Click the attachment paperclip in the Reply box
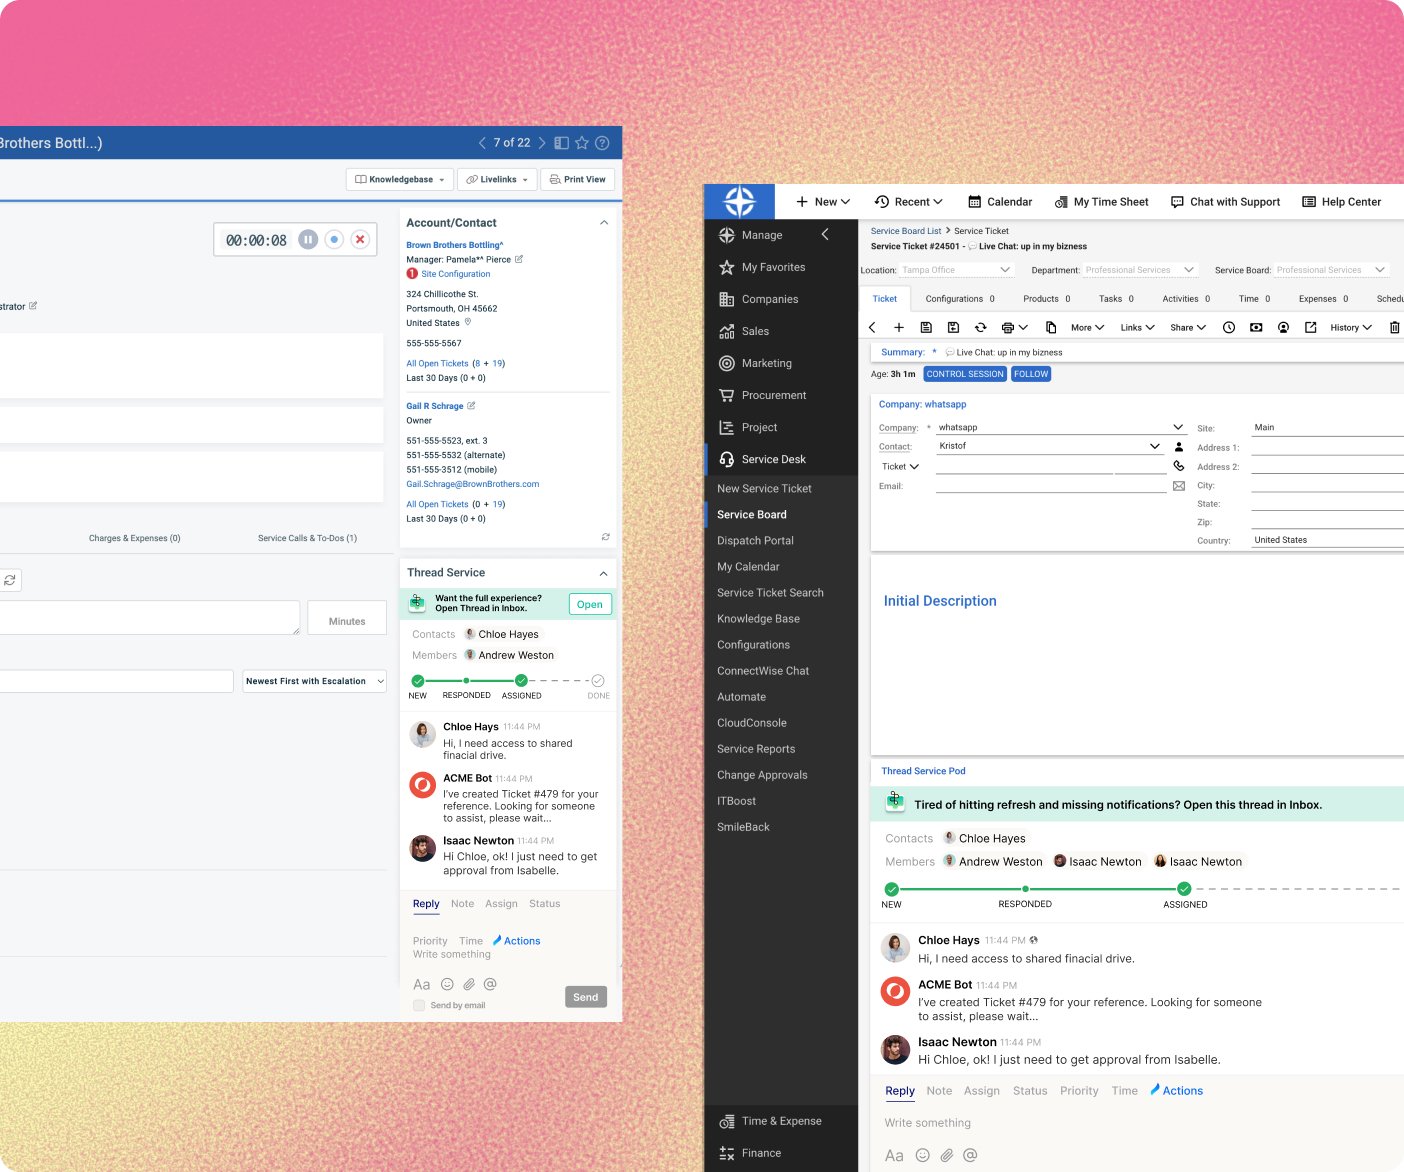 469,984
